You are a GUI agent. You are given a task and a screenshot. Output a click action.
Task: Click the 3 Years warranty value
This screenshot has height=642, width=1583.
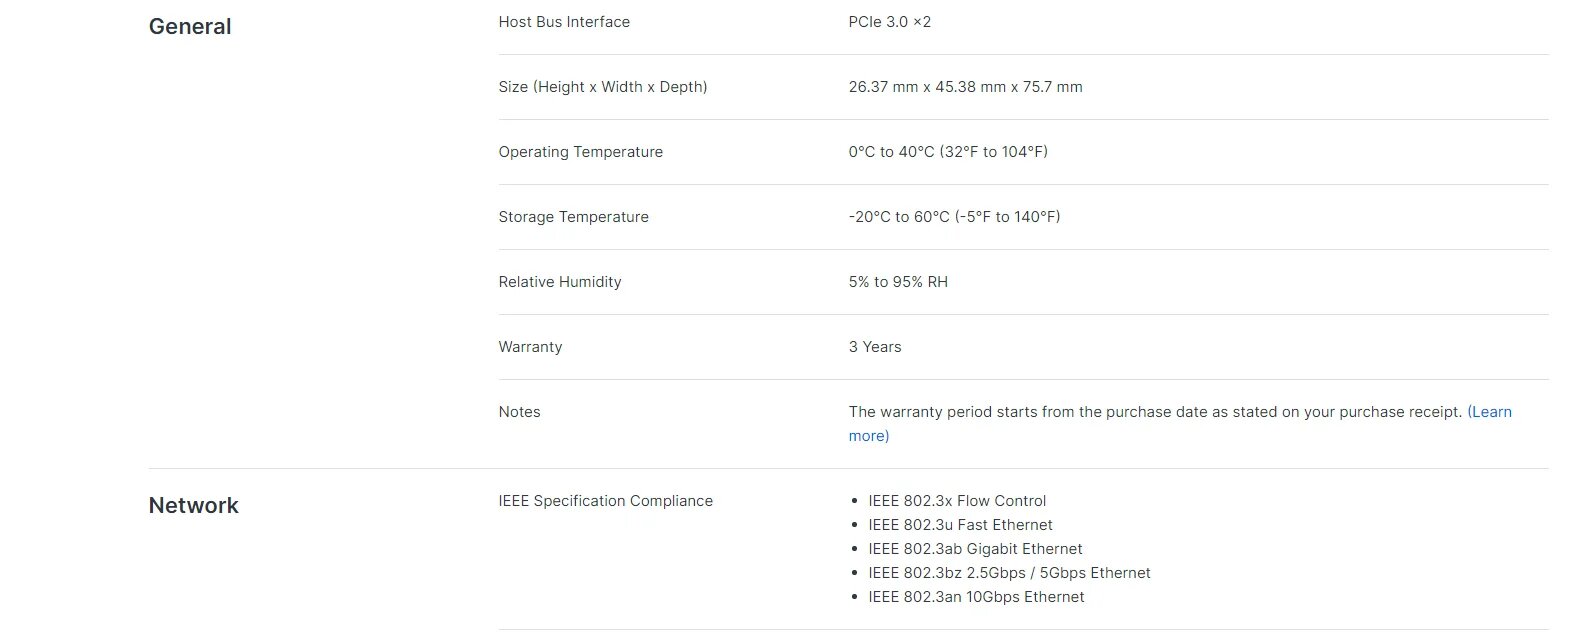[x=875, y=347]
